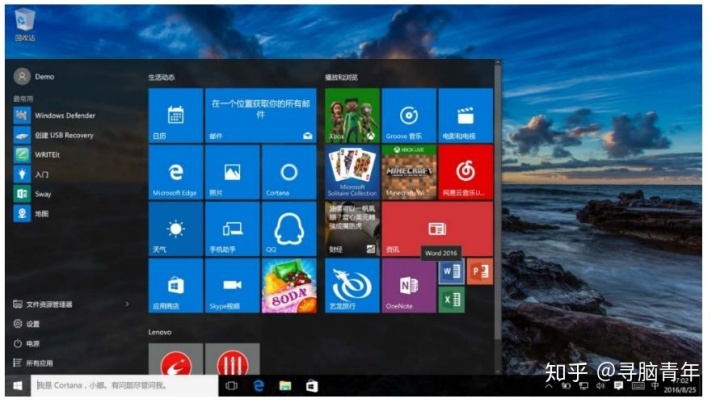Open the Skype video tile
The height and width of the screenshot is (403, 720).
pos(232,285)
